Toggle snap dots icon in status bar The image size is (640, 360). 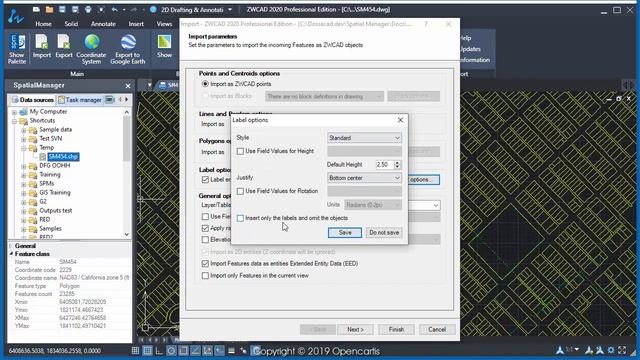pos(136,350)
